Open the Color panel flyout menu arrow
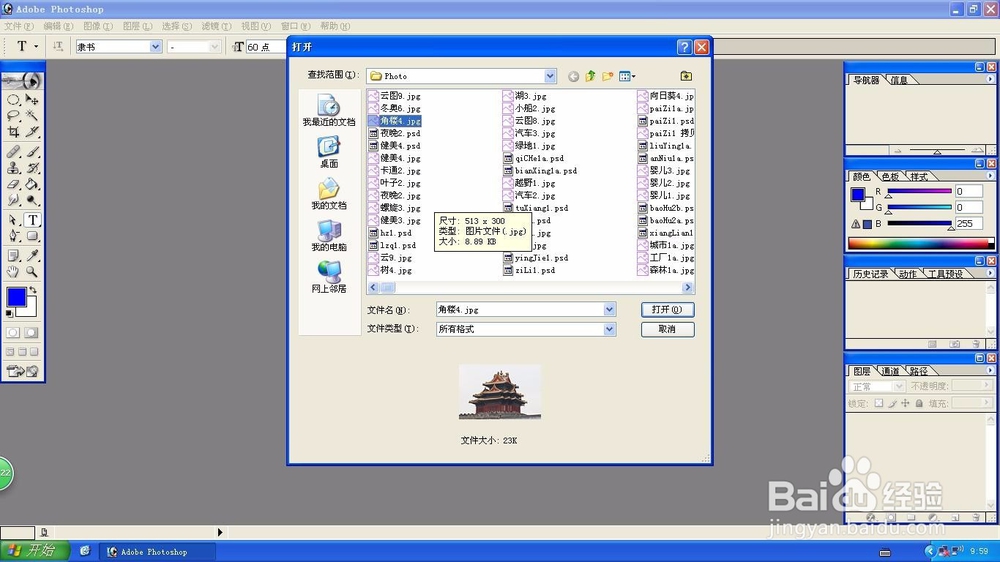1000x562 pixels. click(990, 176)
